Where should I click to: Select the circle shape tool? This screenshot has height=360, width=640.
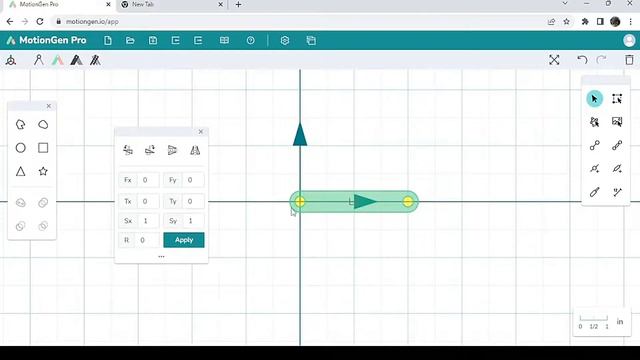20,148
